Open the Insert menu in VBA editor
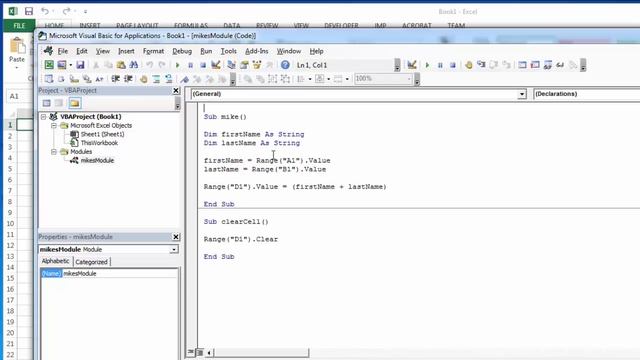Screen dimensions: 640x360 (x=126, y=51)
